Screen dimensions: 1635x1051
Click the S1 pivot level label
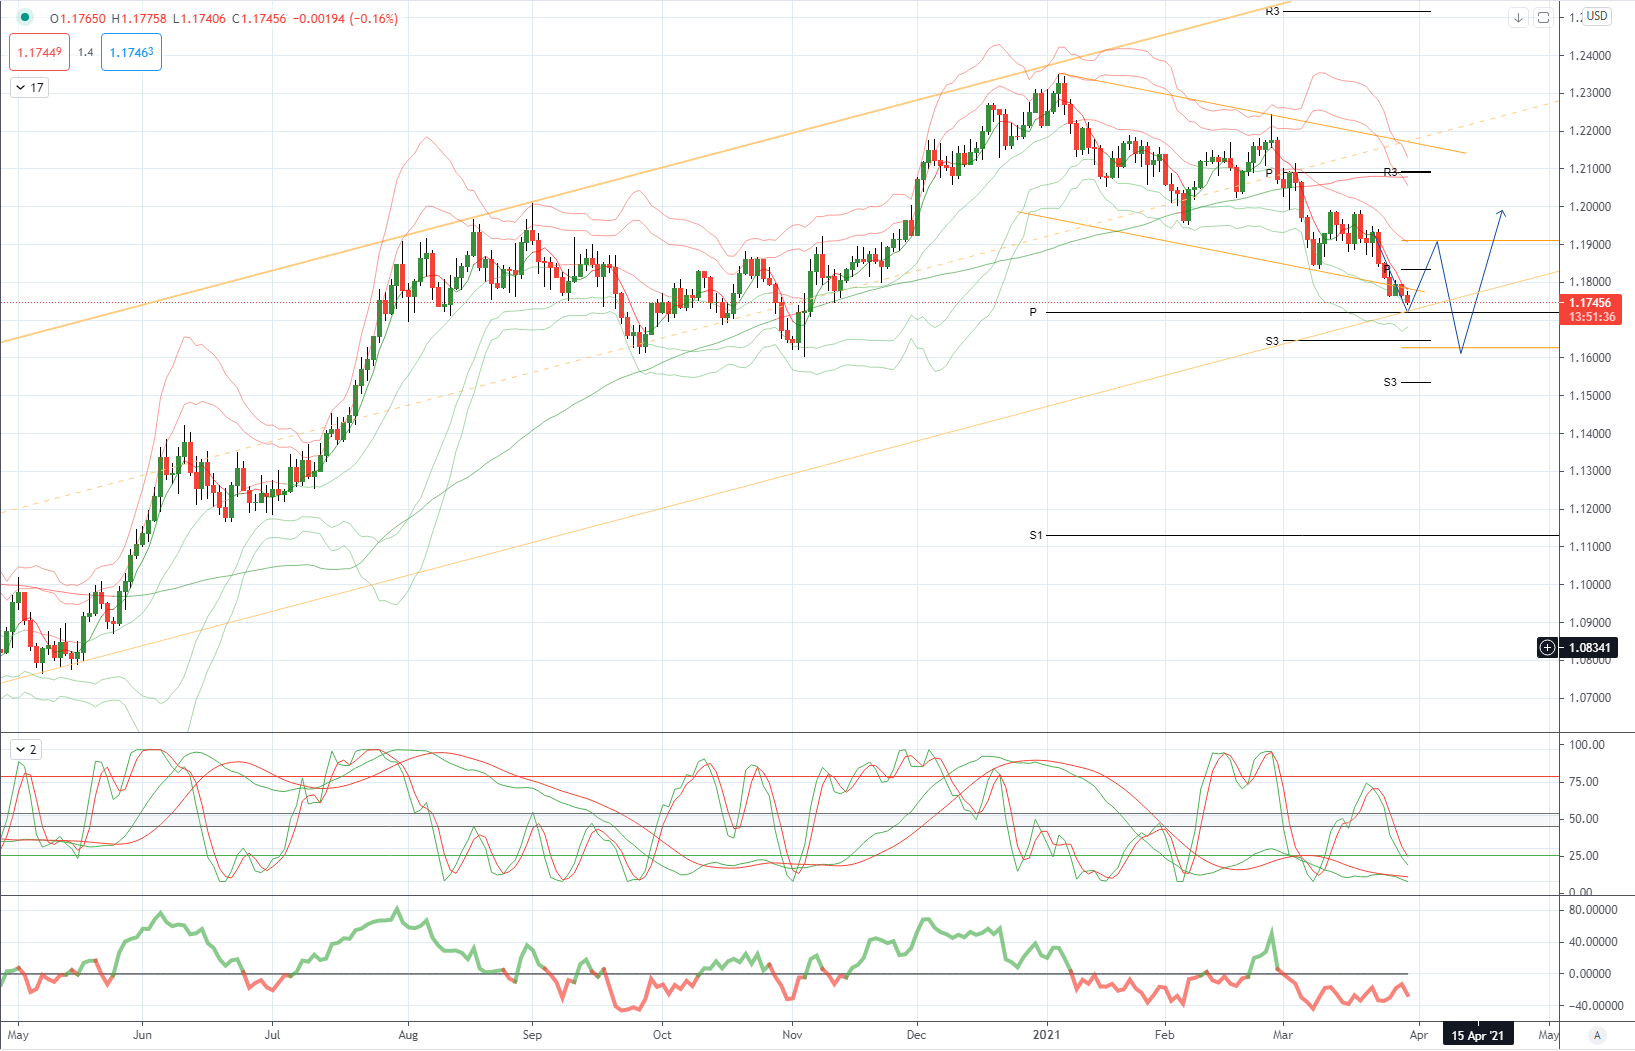1036,536
